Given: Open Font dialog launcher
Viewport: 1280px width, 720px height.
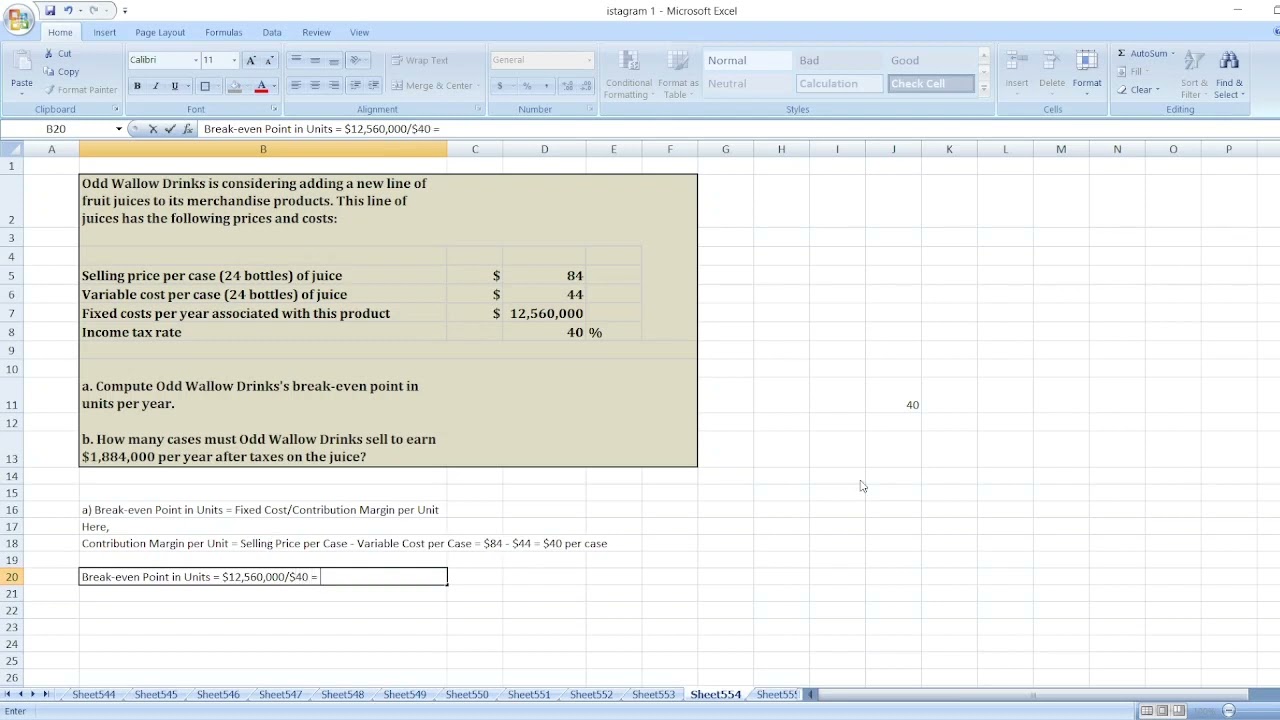Looking at the screenshot, I should 274,109.
